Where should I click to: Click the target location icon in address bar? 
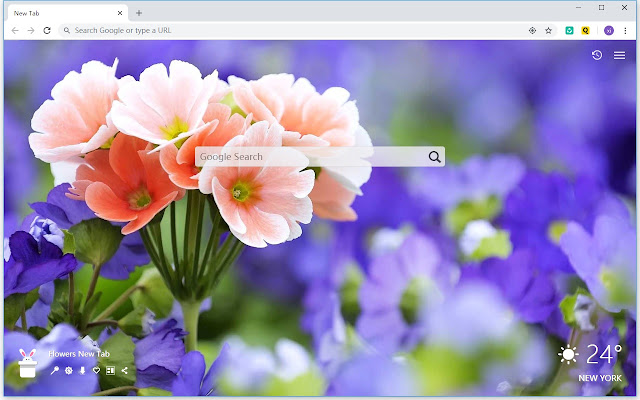pos(532,31)
